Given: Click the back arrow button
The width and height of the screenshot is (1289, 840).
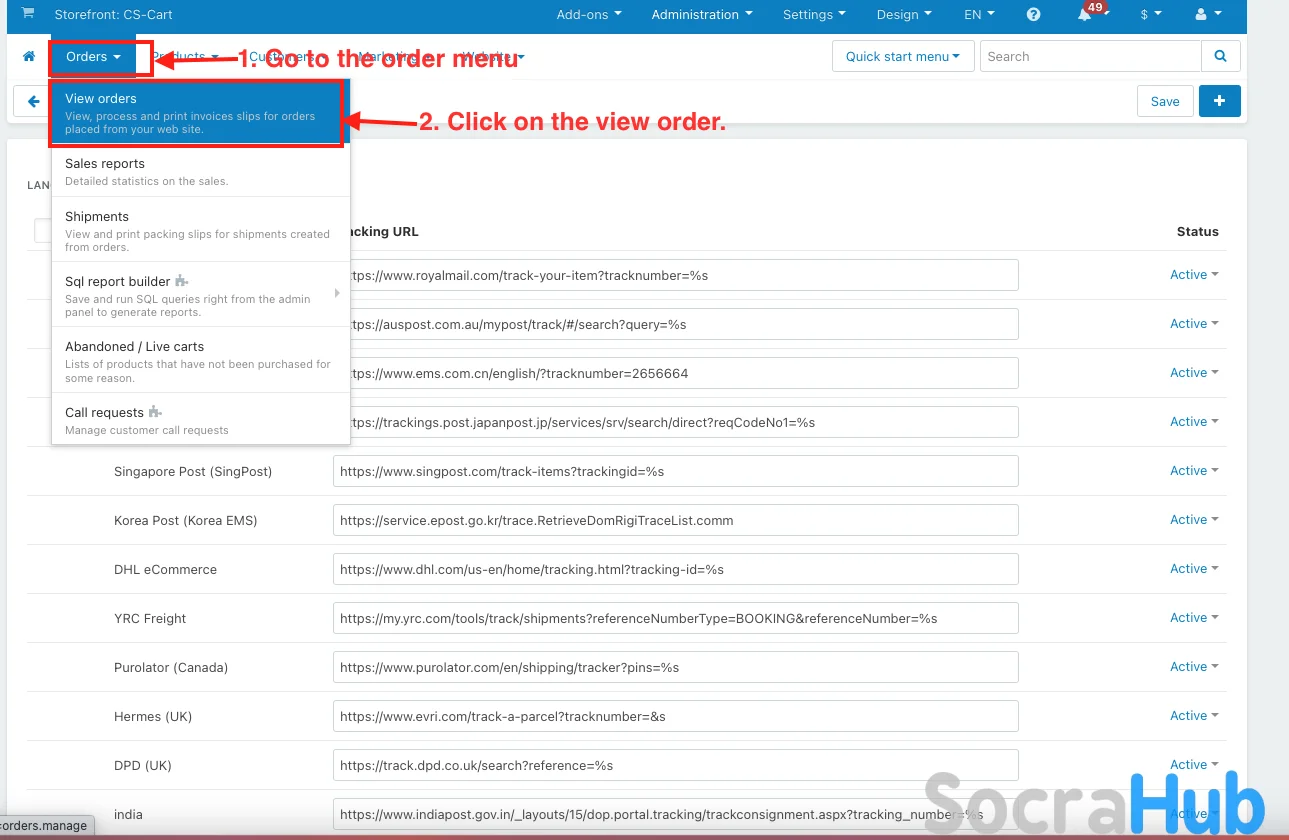Looking at the screenshot, I should pos(33,101).
